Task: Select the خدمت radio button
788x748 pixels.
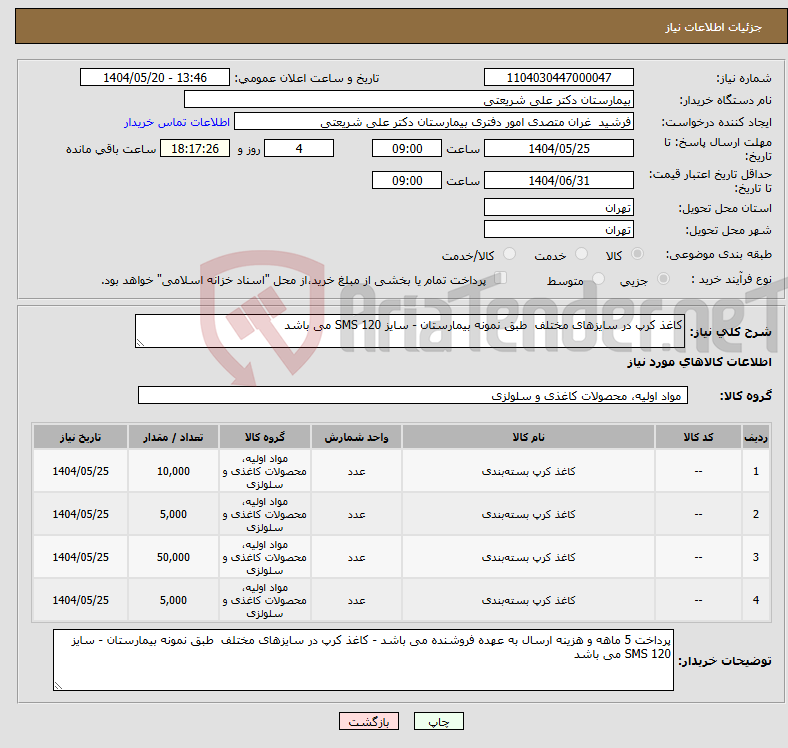Action: (x=581, y=254)
